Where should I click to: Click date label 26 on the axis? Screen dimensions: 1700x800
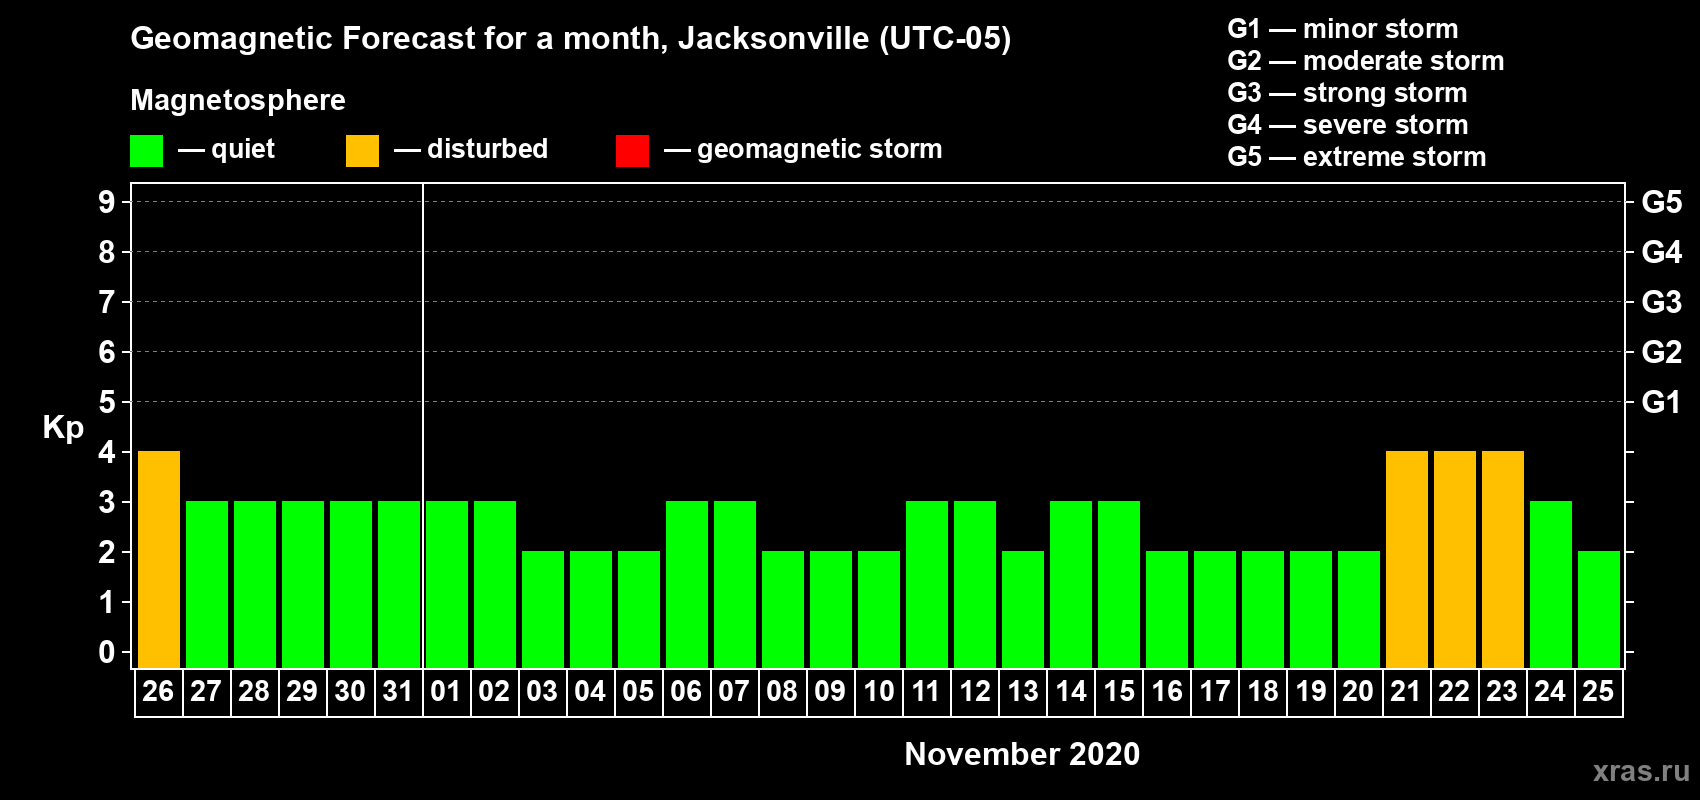(158, 691)
